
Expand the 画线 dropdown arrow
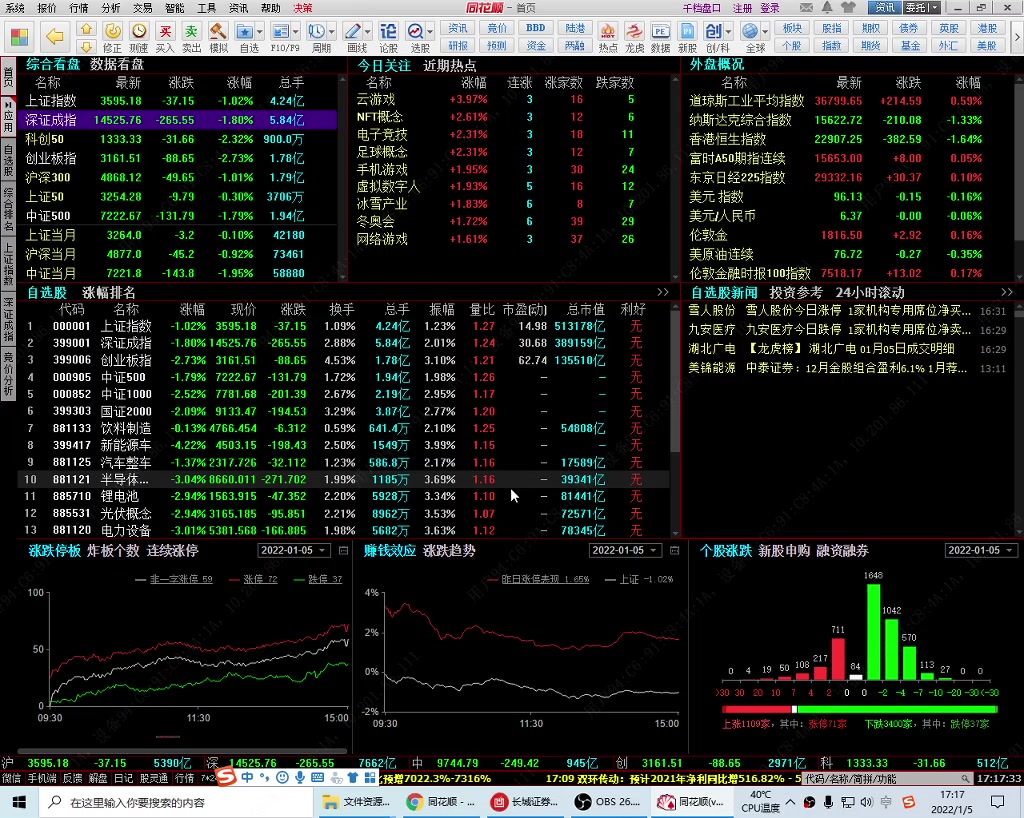pos(368,31)
